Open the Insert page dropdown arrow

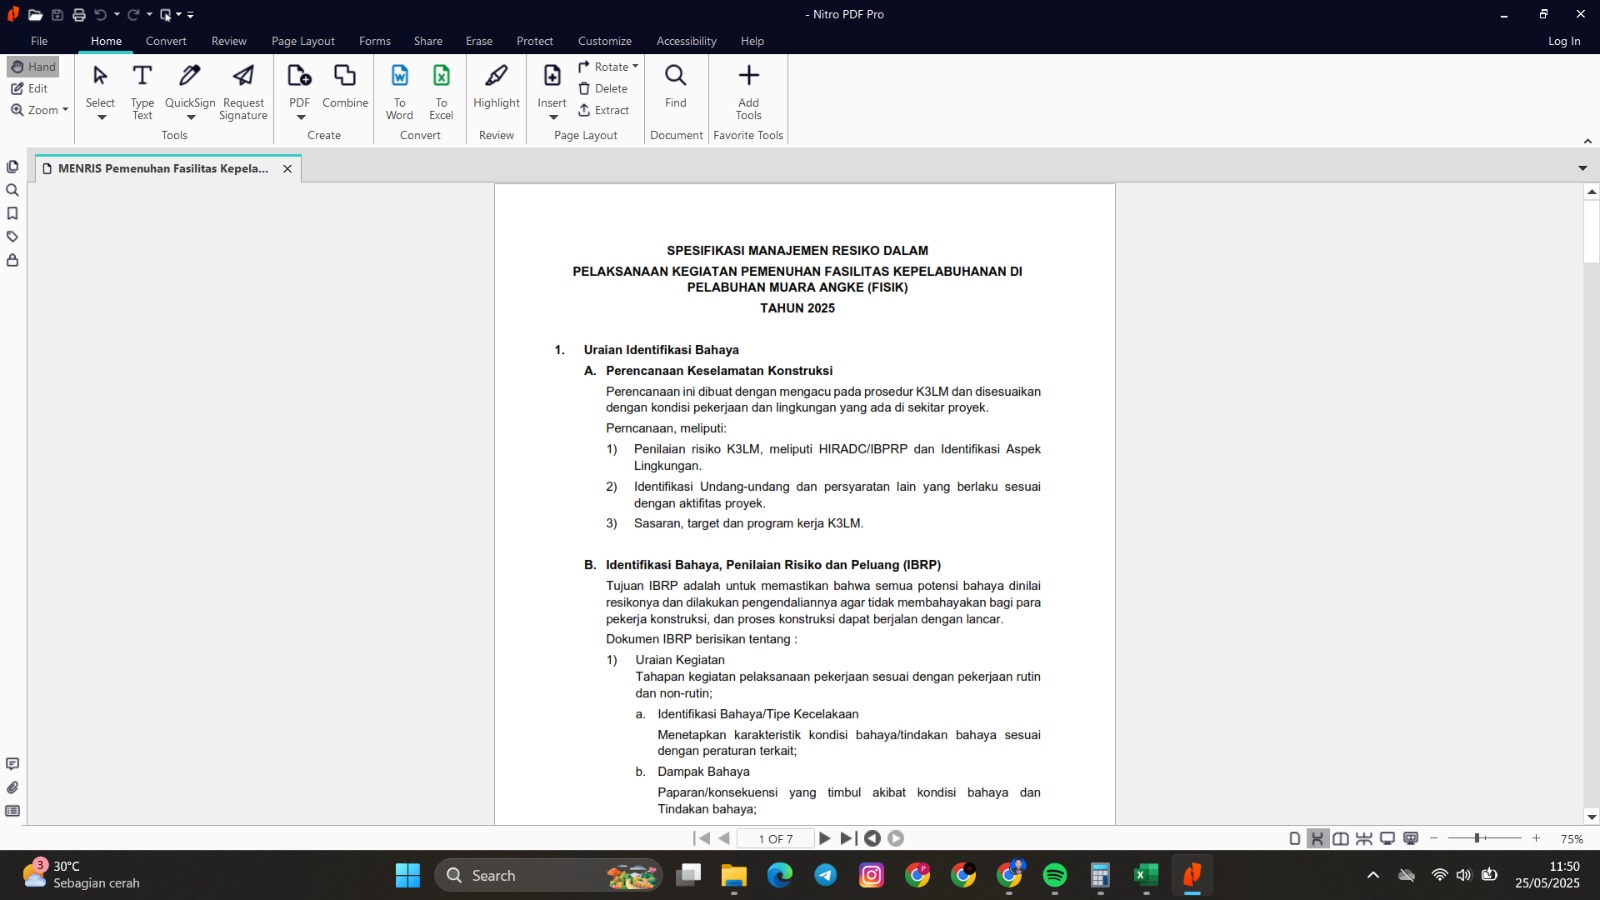553,118
